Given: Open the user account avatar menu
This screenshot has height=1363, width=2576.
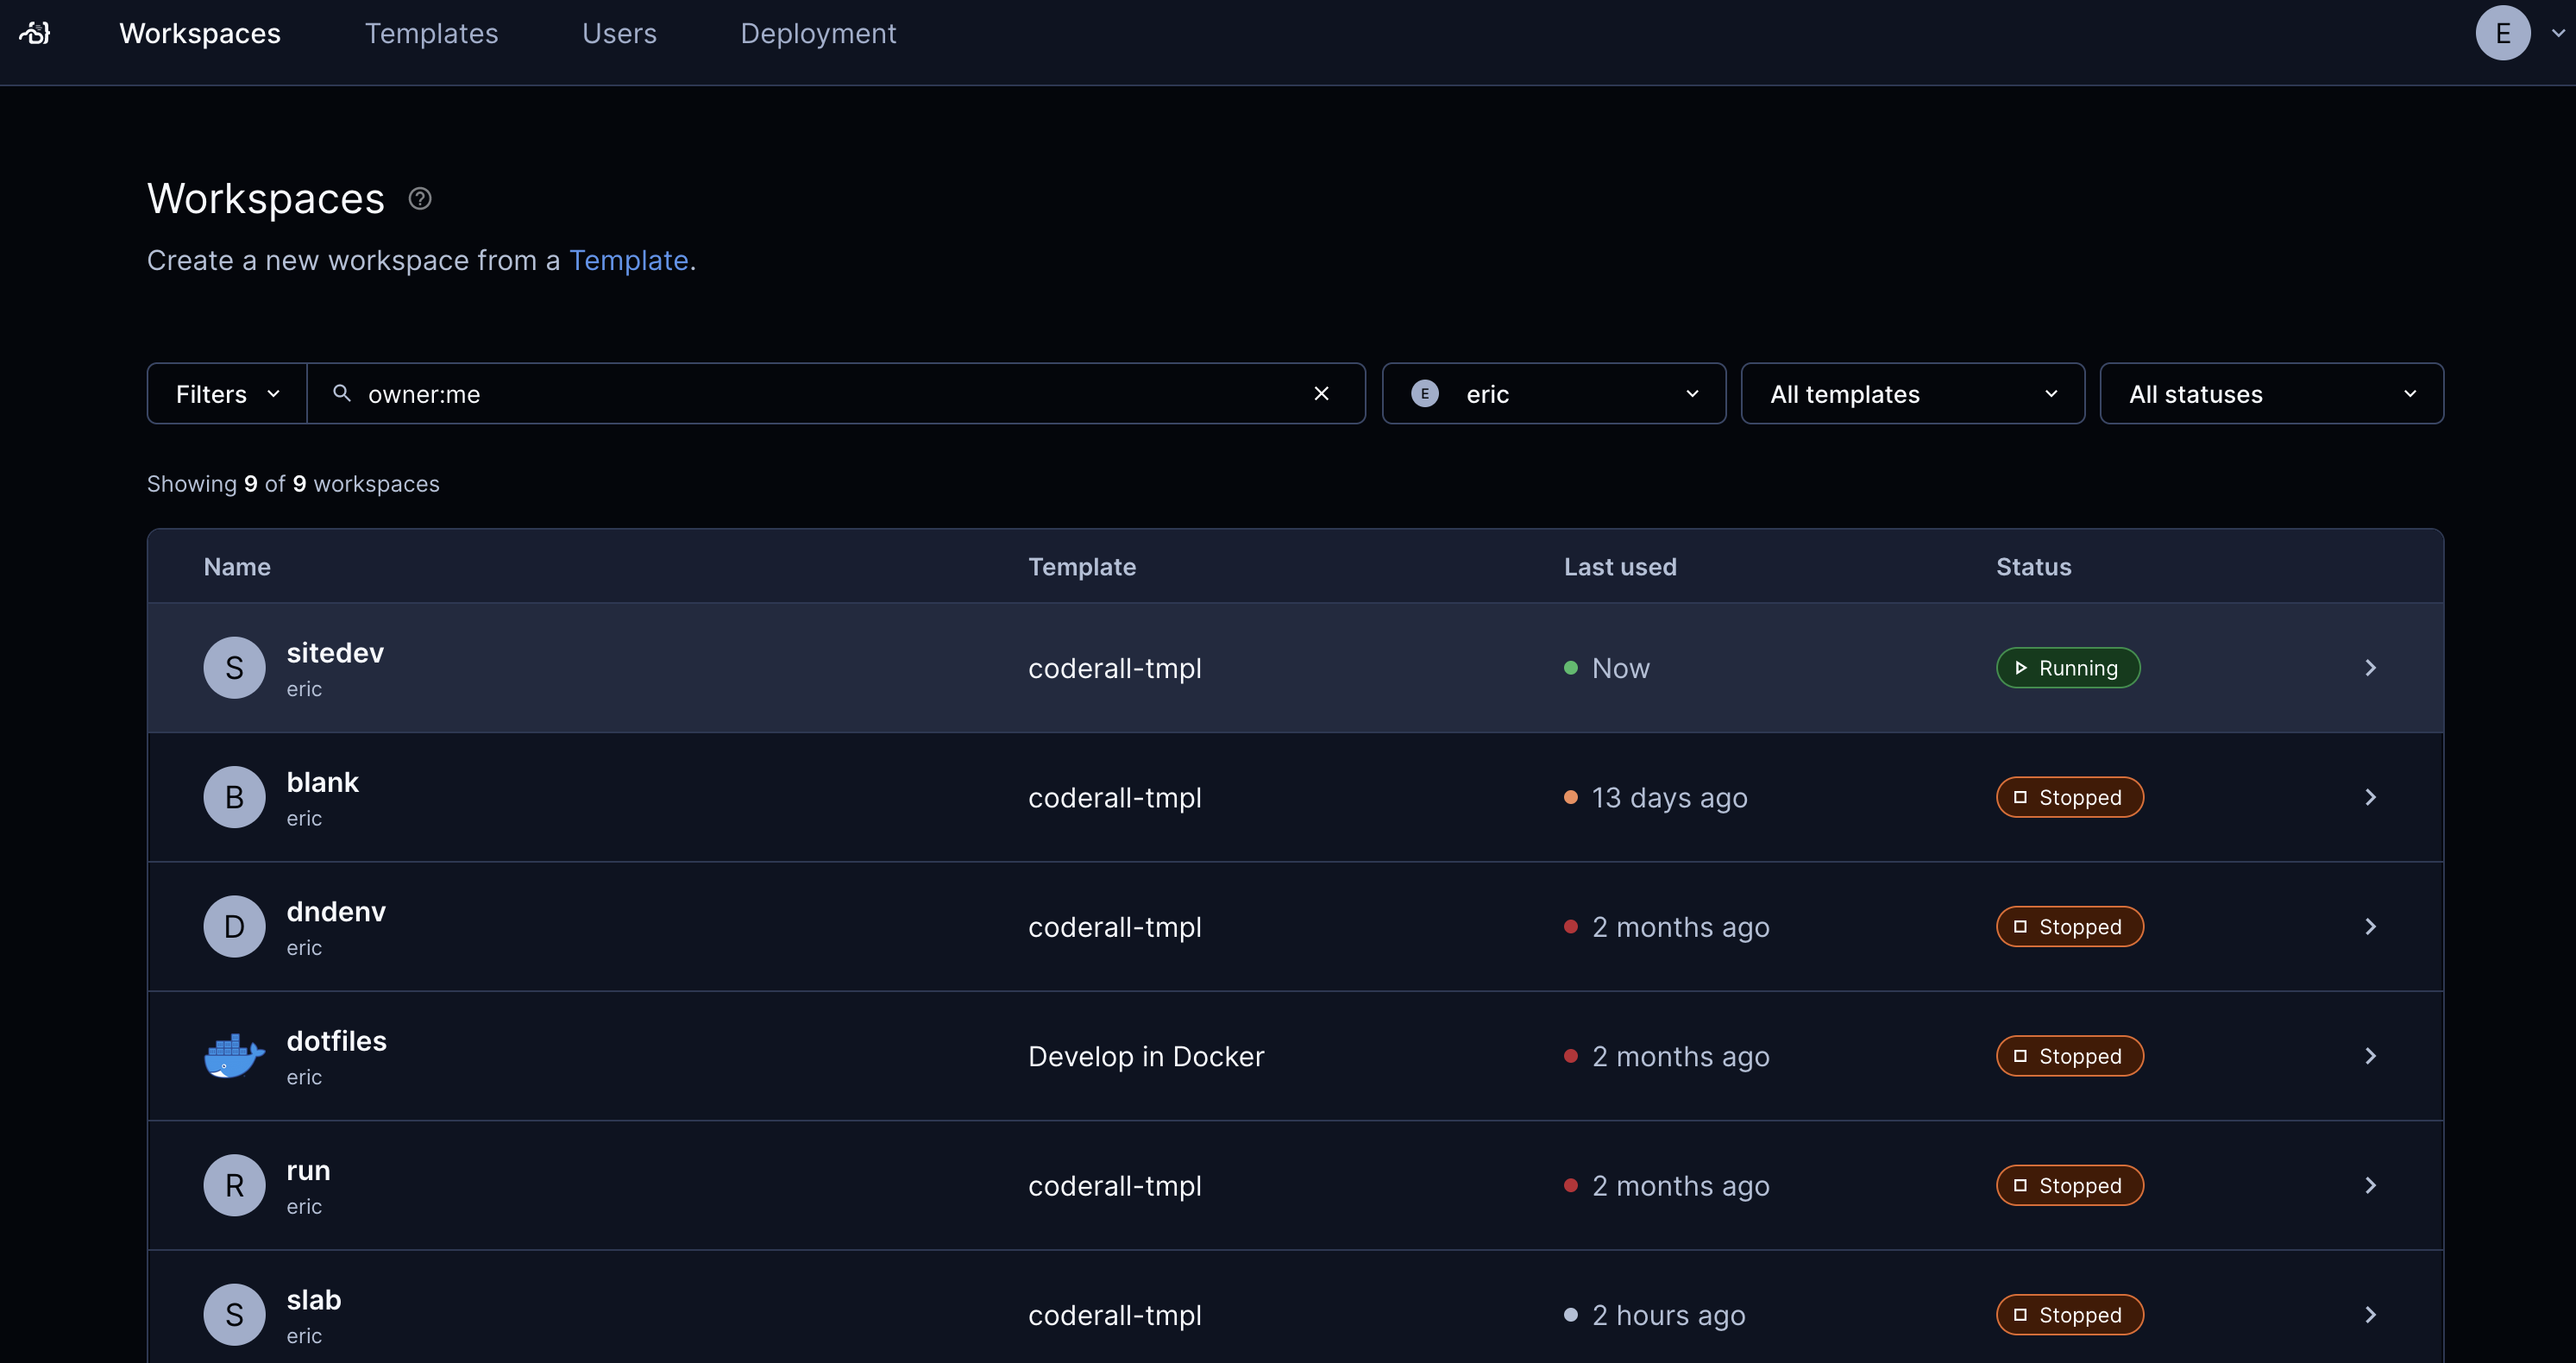Looking at the screenshot, I should [2502, 33].
